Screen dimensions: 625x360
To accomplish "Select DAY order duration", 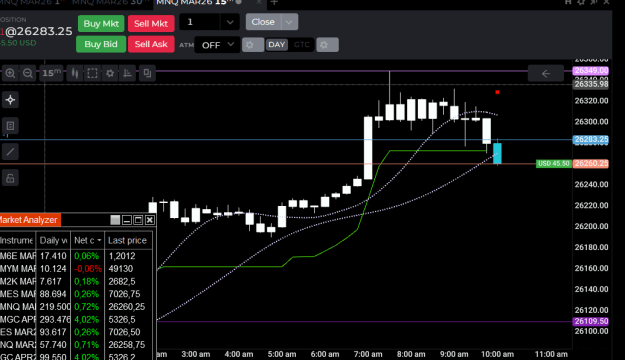I will pyautogui.click(x=277, y=45).
